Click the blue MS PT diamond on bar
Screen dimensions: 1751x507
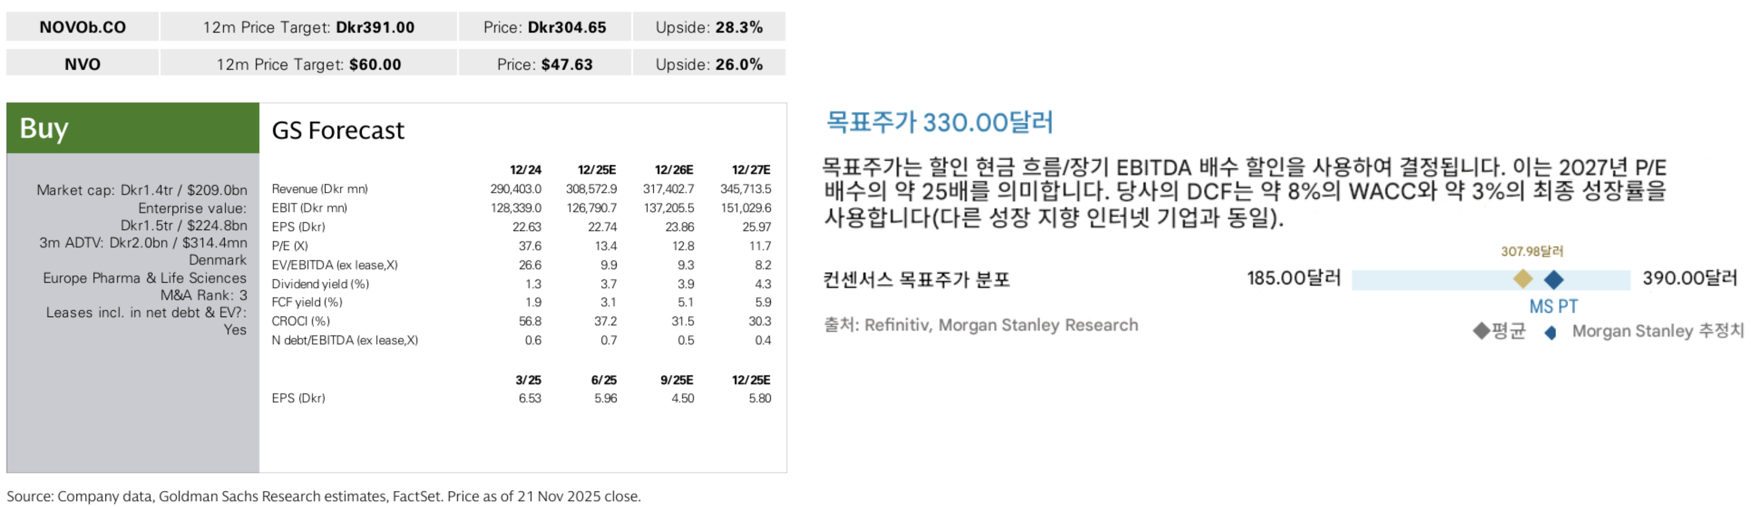[1553, 279]
